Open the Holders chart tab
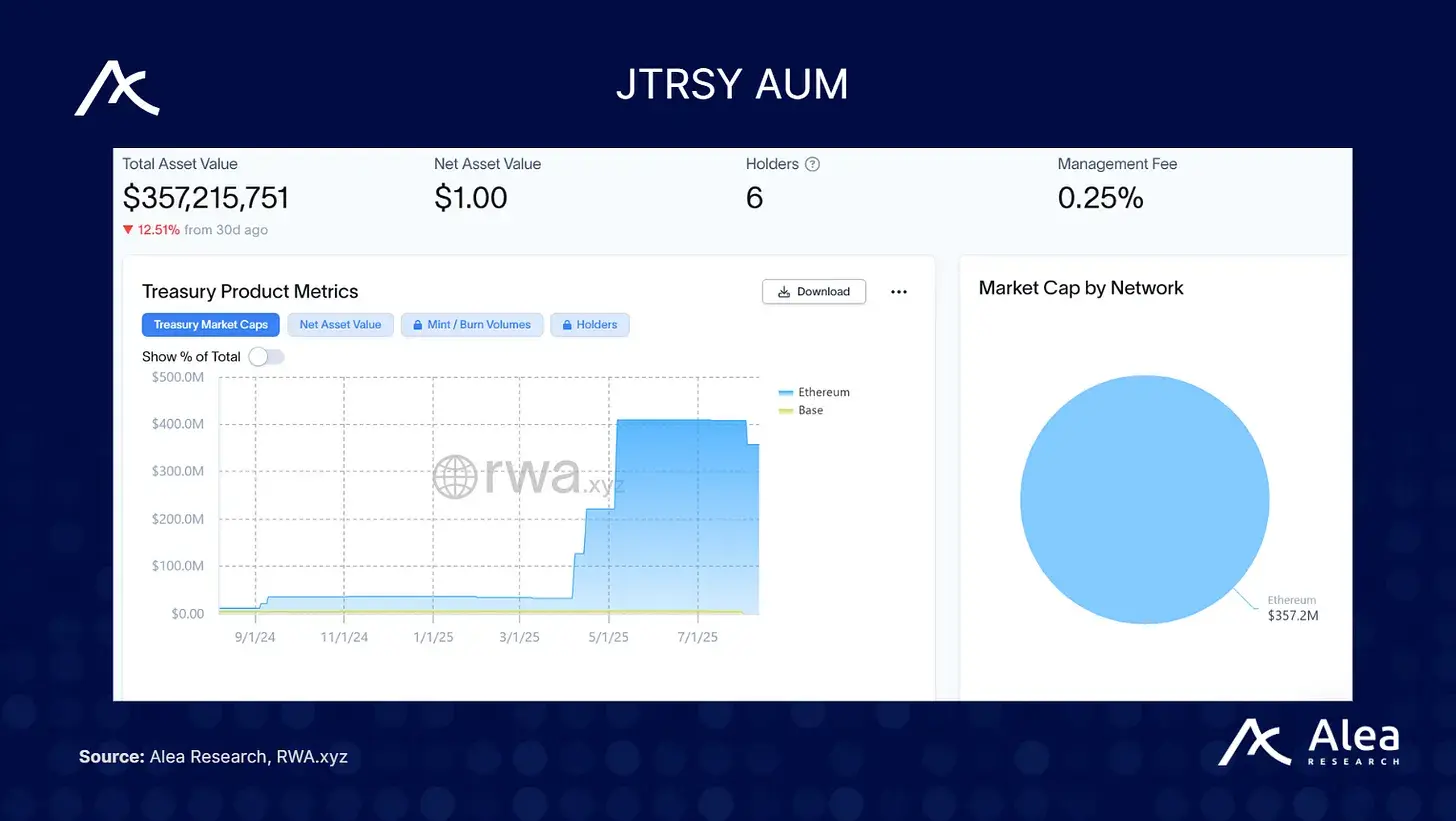 click(x=590, y=325)
